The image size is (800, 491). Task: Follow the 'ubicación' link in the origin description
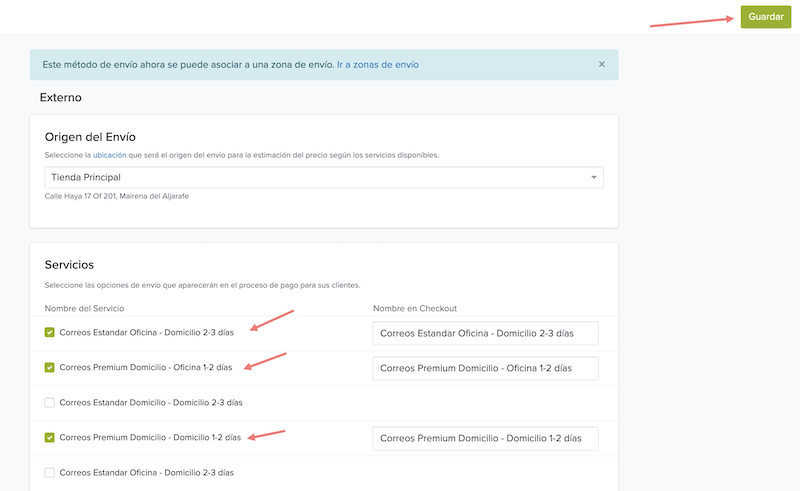[x=109, y=155]
